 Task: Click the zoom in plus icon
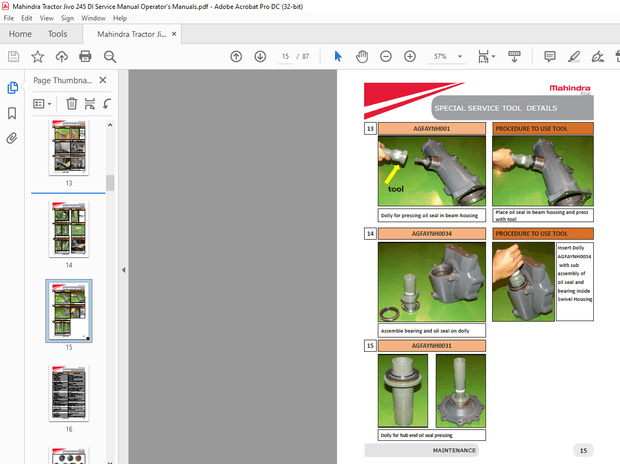pos(410,57)
